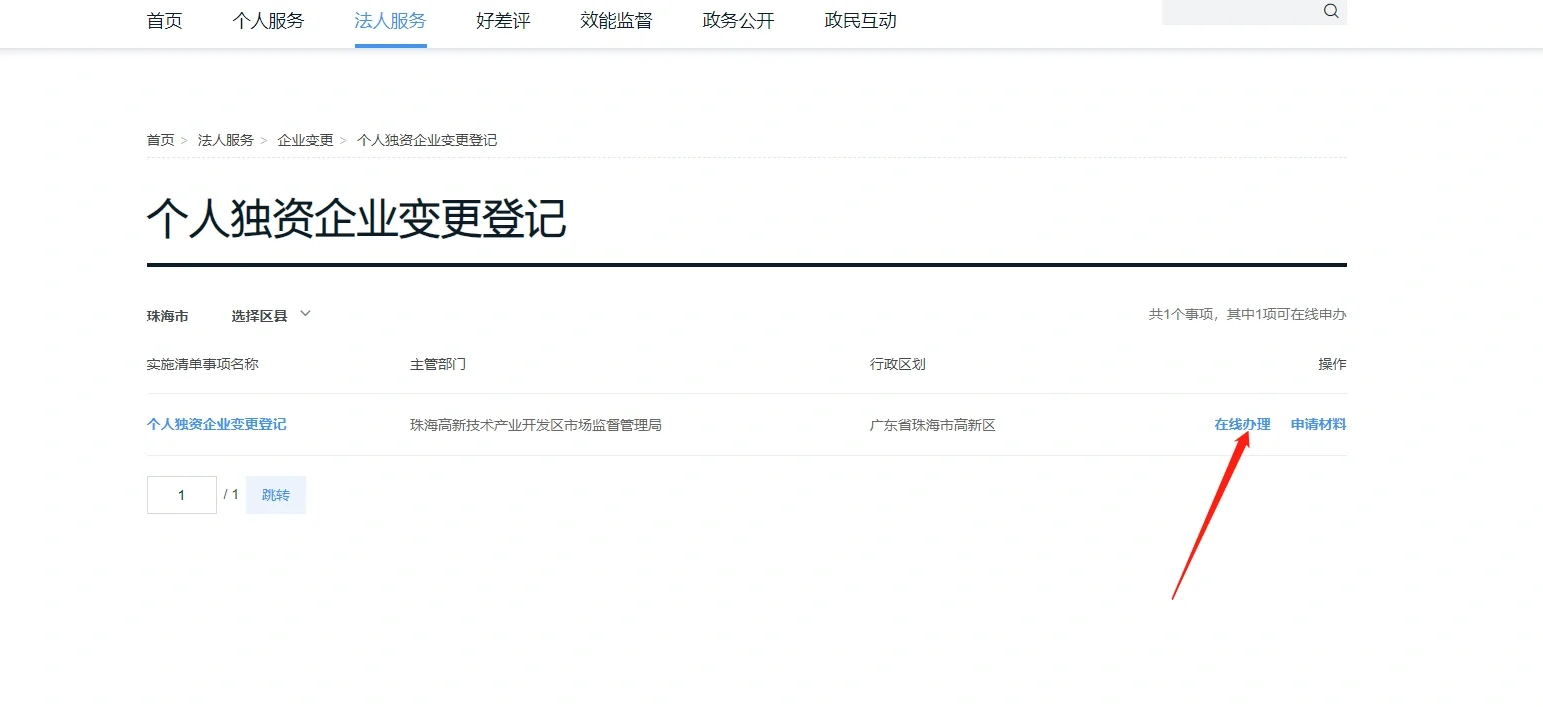1543x707 pixels.
Task: Click the 首页 breadcrumb link
Action: tap(160, 140)
